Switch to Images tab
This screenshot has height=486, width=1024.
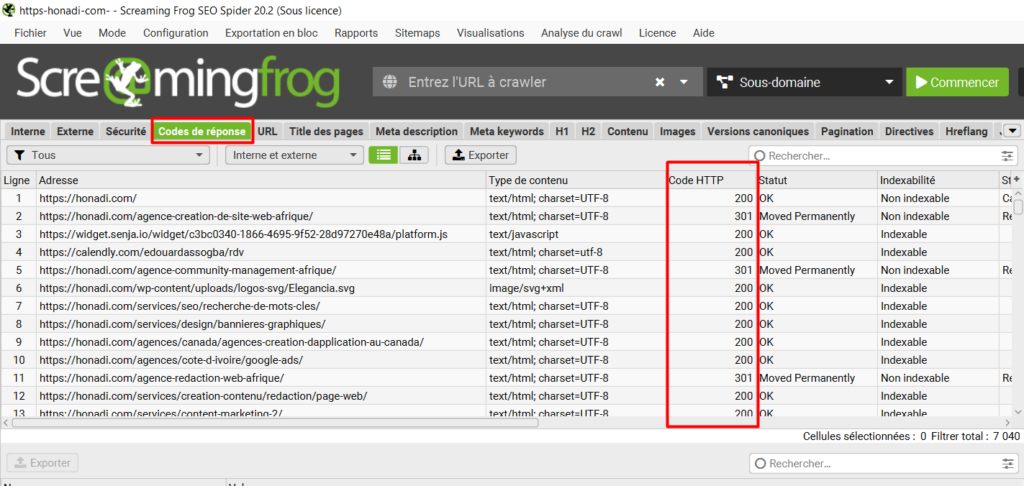click(x=677, y=131)
